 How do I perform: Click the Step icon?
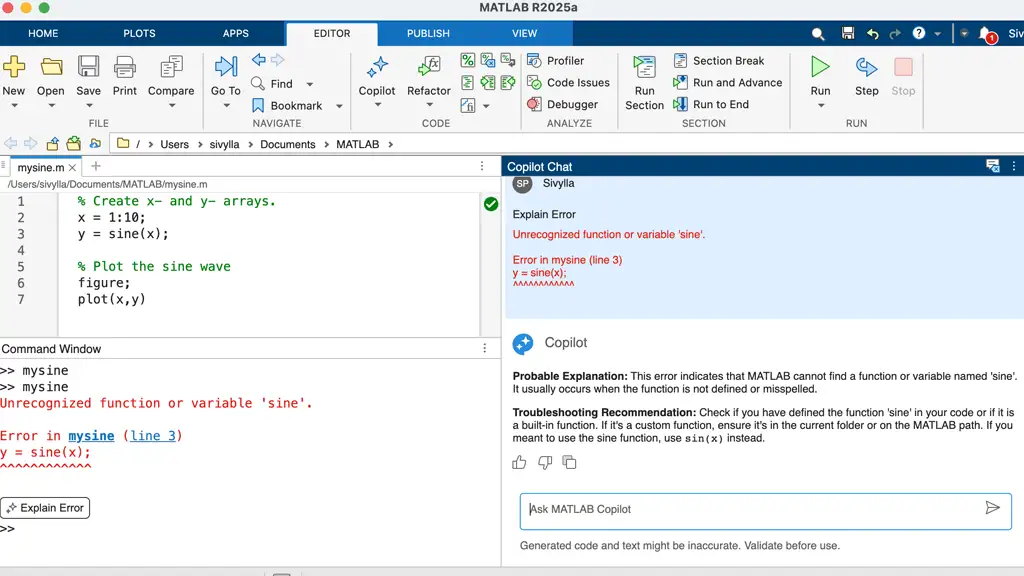click(x=866, y=67)
